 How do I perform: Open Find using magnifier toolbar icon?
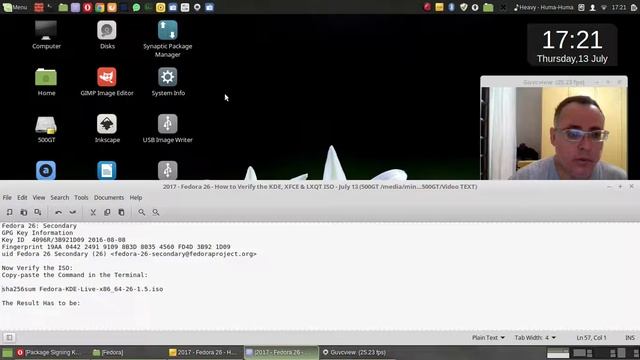click(x=142, y=212)
